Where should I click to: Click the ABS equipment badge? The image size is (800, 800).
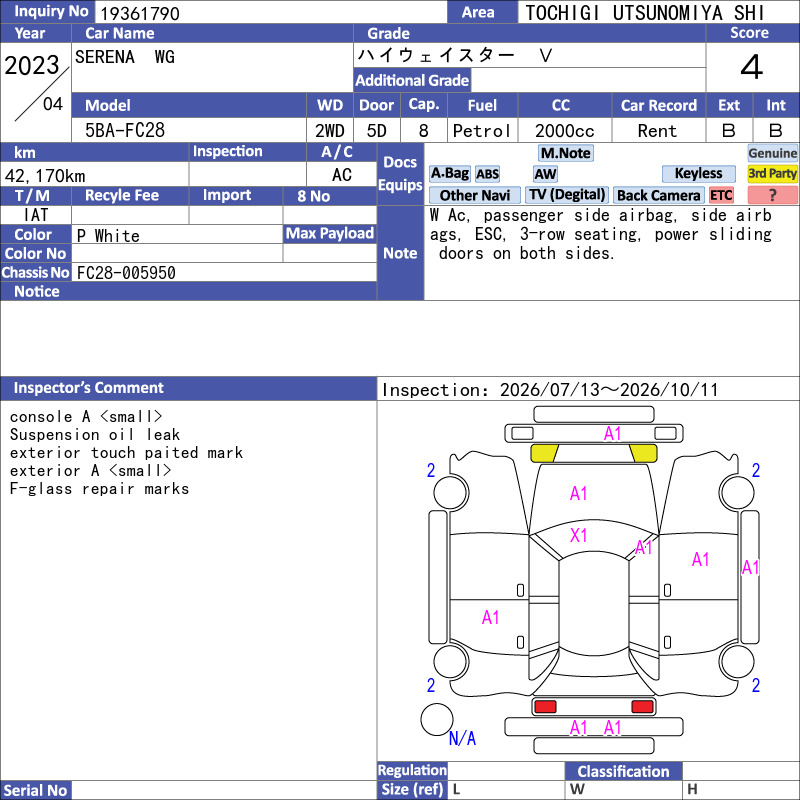(x=487, y=174)
